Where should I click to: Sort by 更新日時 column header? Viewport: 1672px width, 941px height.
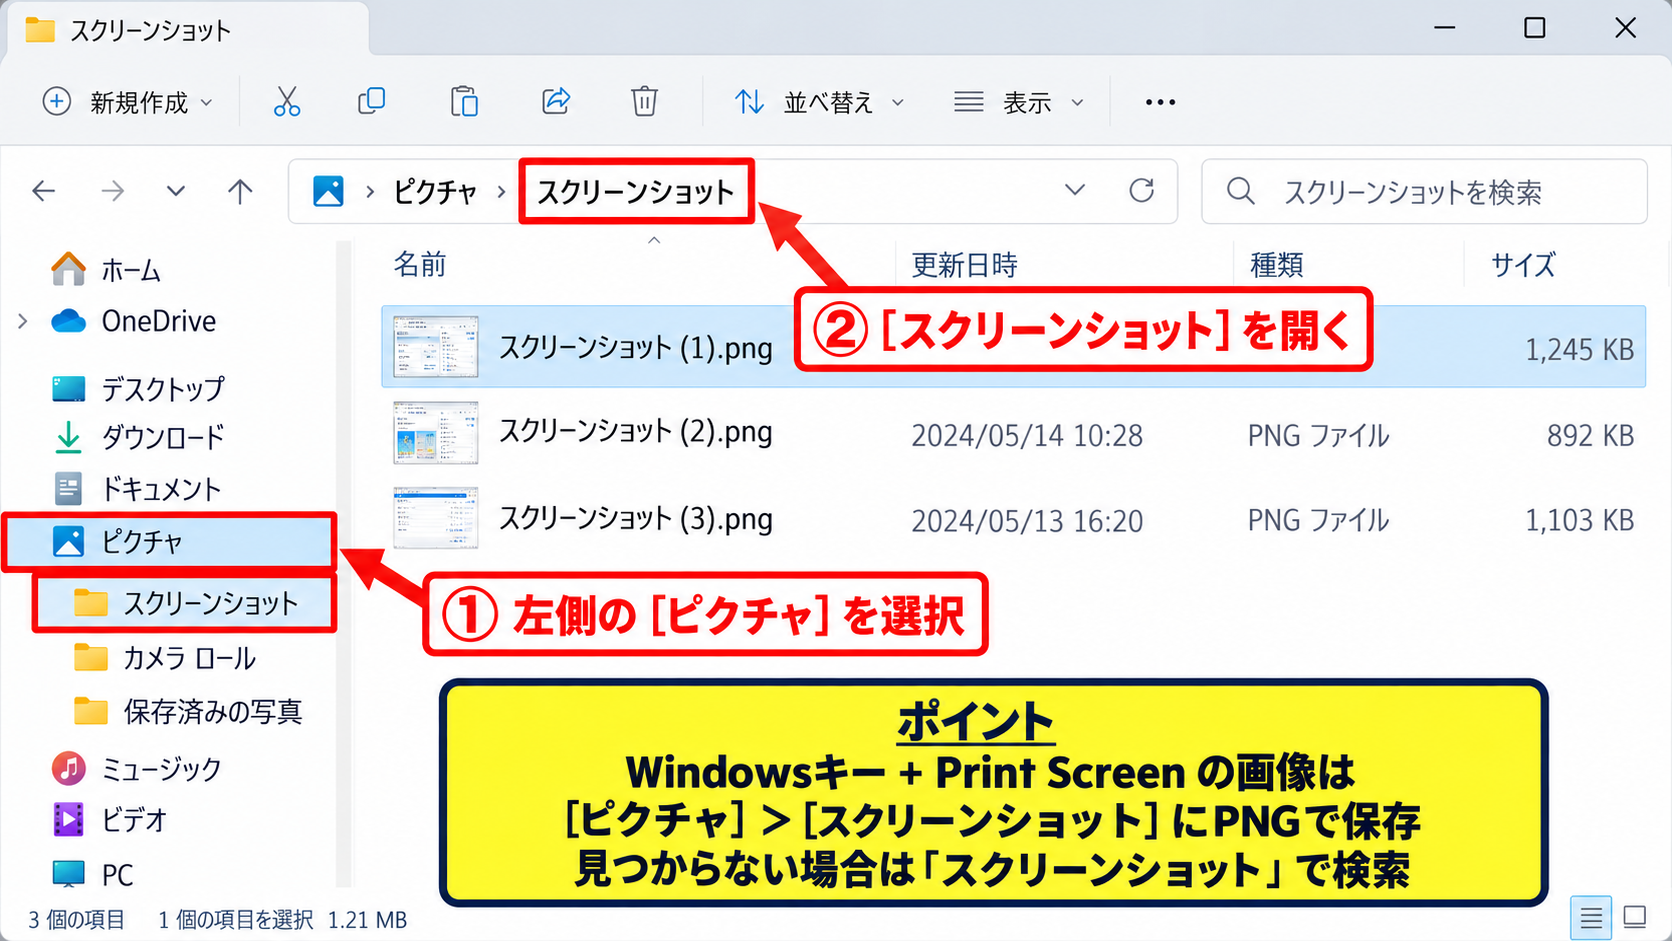click(x=964, y=265)
